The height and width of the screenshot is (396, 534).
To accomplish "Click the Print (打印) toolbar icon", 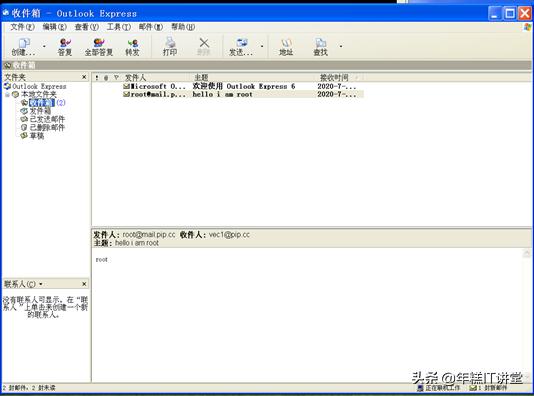I will (x=170, y=47).
